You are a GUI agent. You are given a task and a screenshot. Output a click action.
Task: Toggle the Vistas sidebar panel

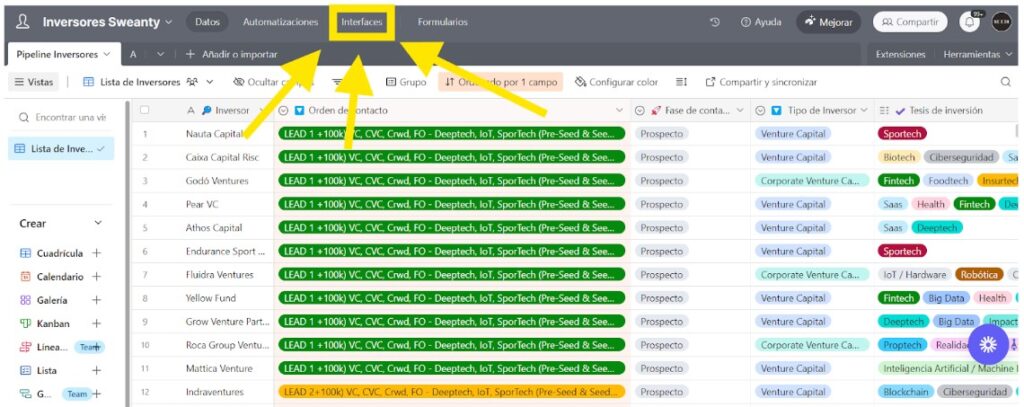click(x=33, y=82)
